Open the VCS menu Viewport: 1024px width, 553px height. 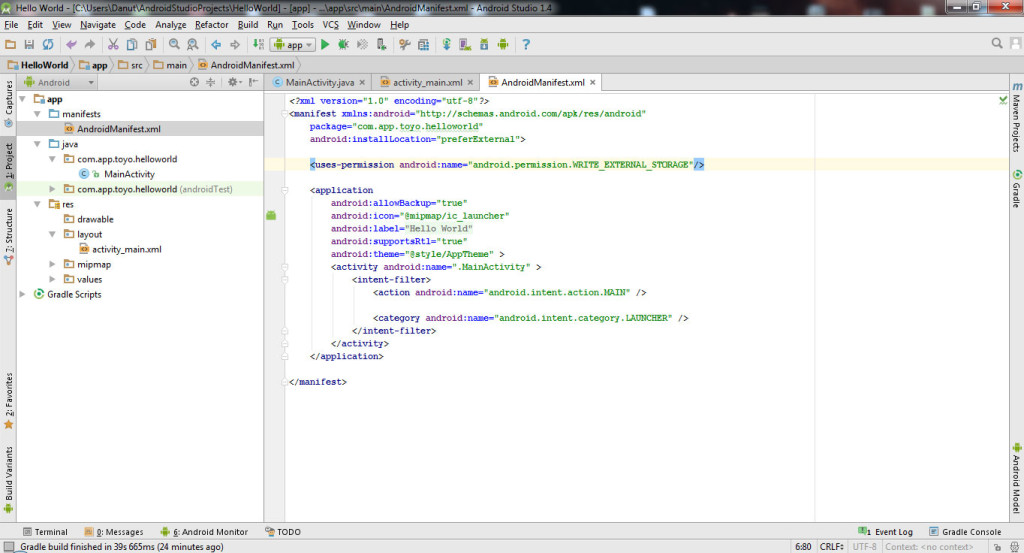[x=330, y=25]
